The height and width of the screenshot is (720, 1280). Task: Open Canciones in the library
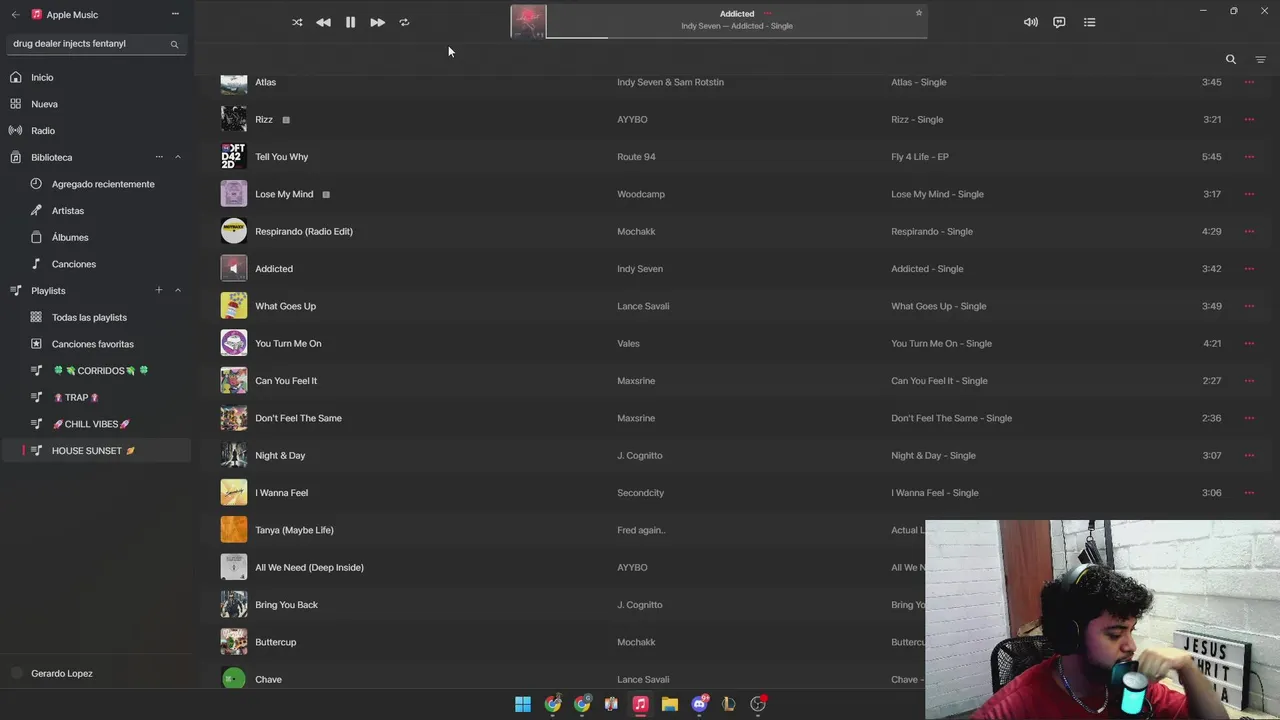[x=74, y=264]
